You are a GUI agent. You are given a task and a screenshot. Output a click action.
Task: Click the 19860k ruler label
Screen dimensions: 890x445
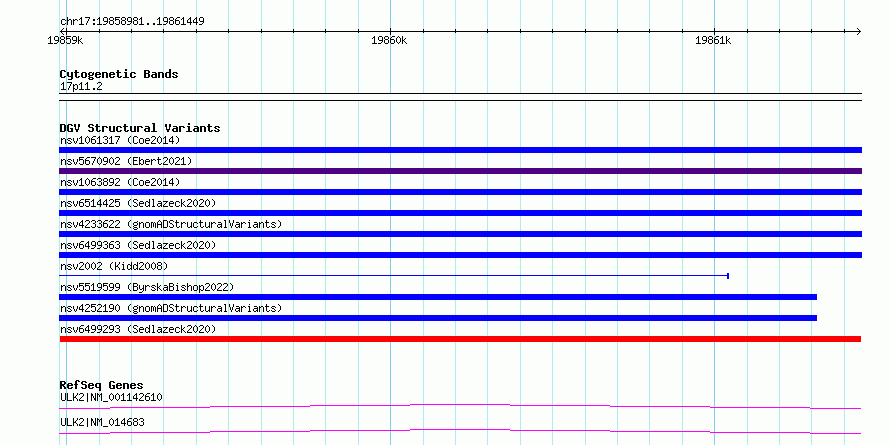pos(389,41)
